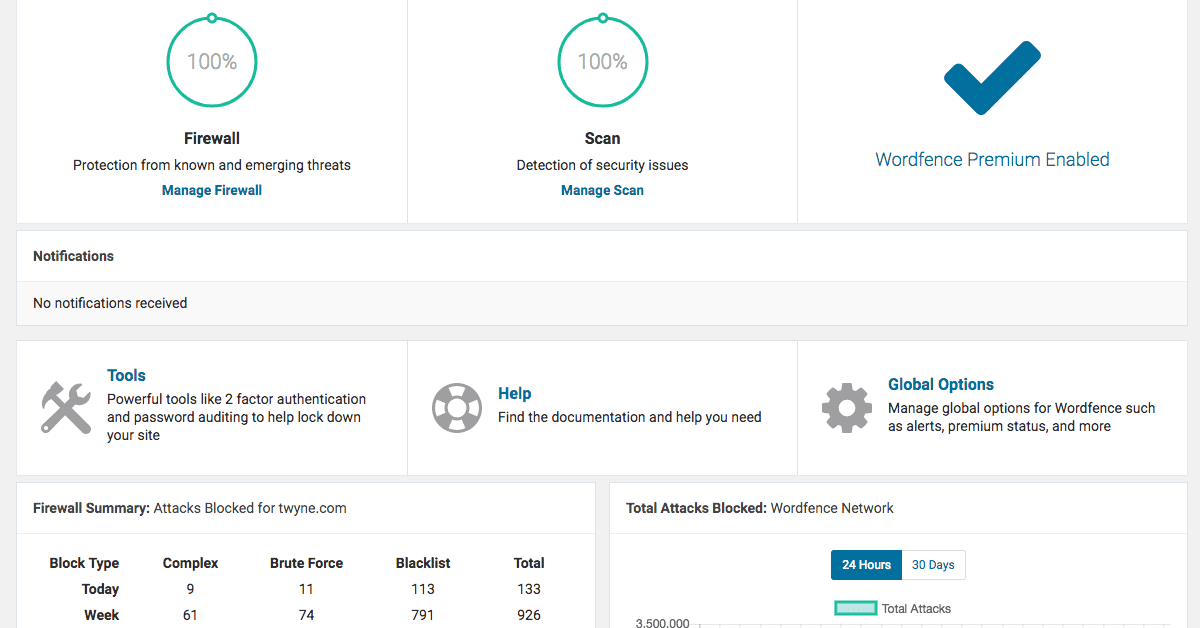Switch chart to 30 Days
This screenshot has height=628, width=1200.
click(933, 565)
